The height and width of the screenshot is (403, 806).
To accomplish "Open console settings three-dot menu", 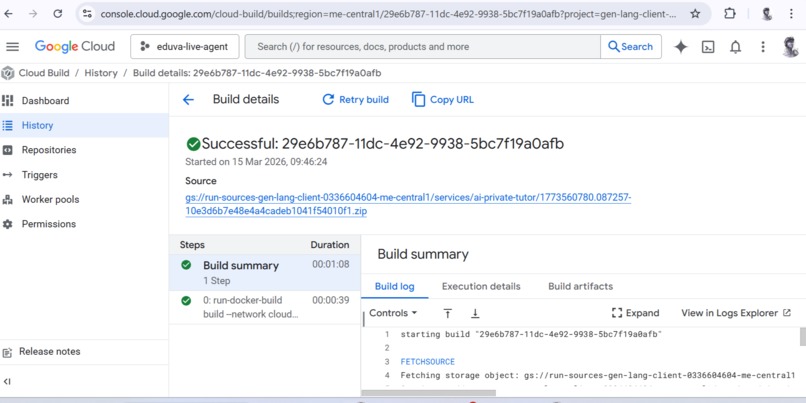I will pyautogui.click(x=763, y=47).
